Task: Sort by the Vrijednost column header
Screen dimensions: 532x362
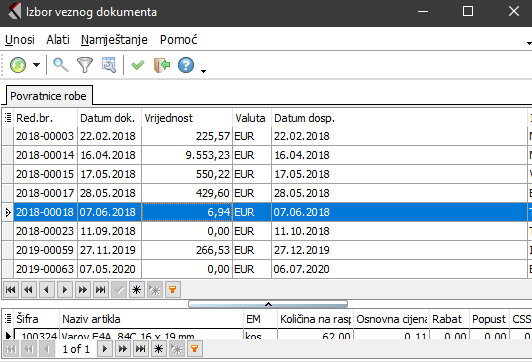Action: click(x=187, y=118)
